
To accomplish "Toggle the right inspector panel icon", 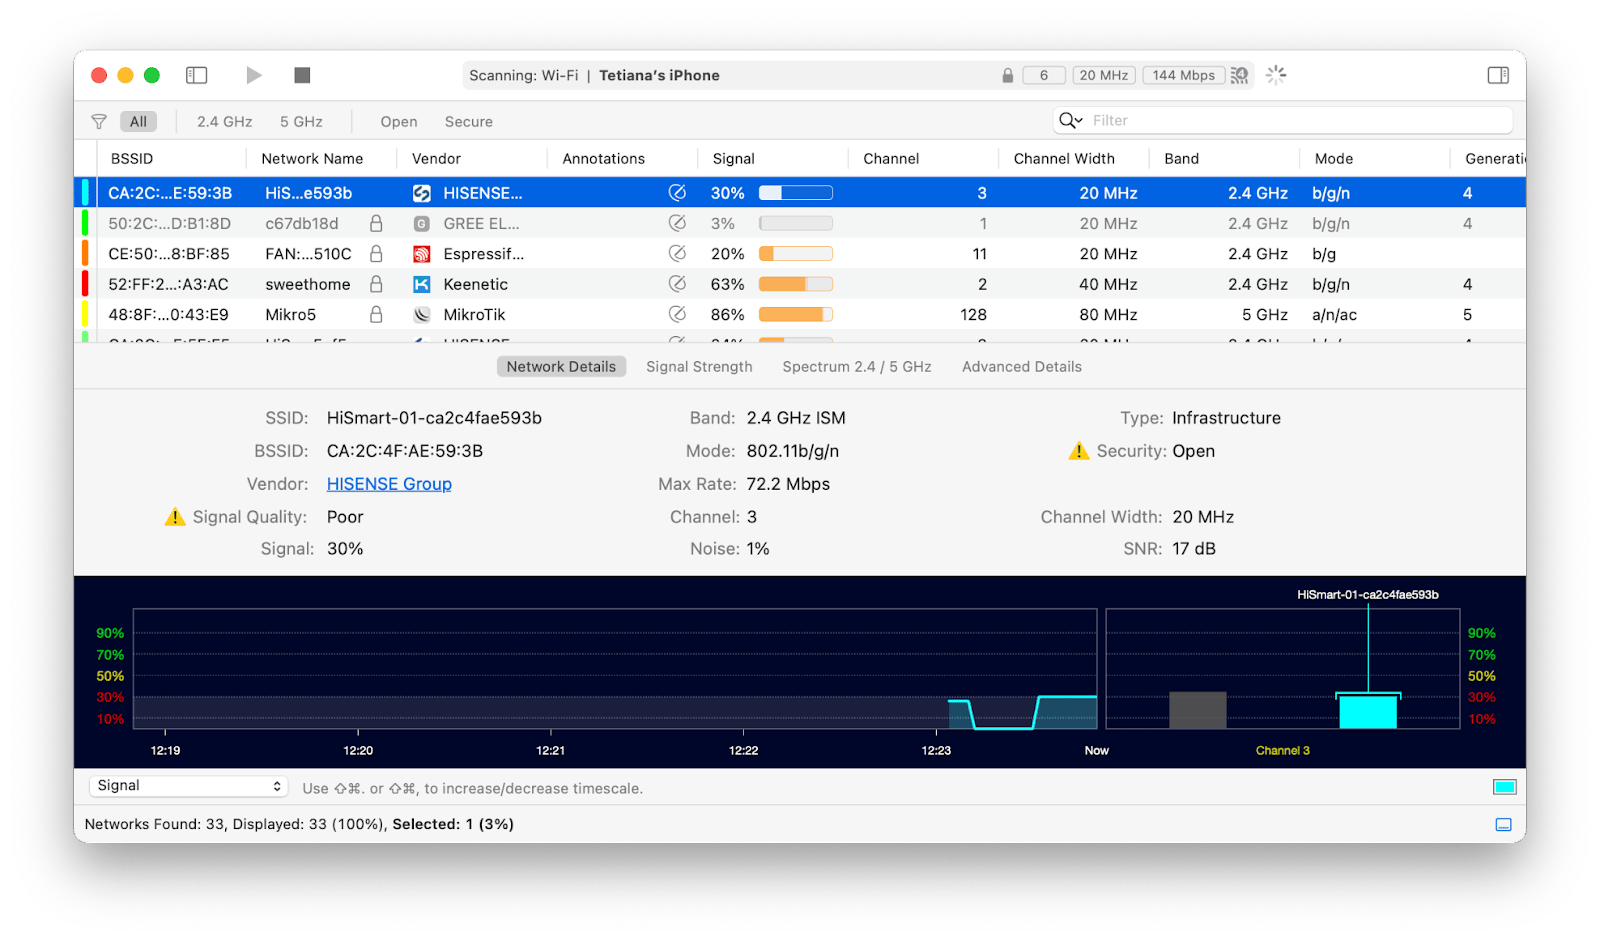I will (1498, 75).
